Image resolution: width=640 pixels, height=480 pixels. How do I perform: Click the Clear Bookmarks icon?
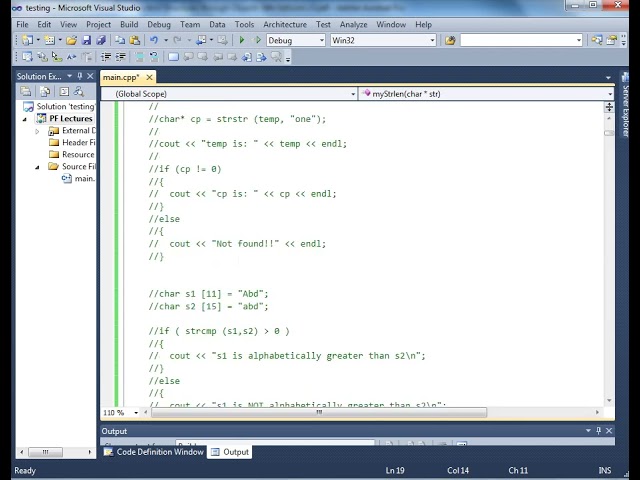pyautogui.click(x=276, y=57)
